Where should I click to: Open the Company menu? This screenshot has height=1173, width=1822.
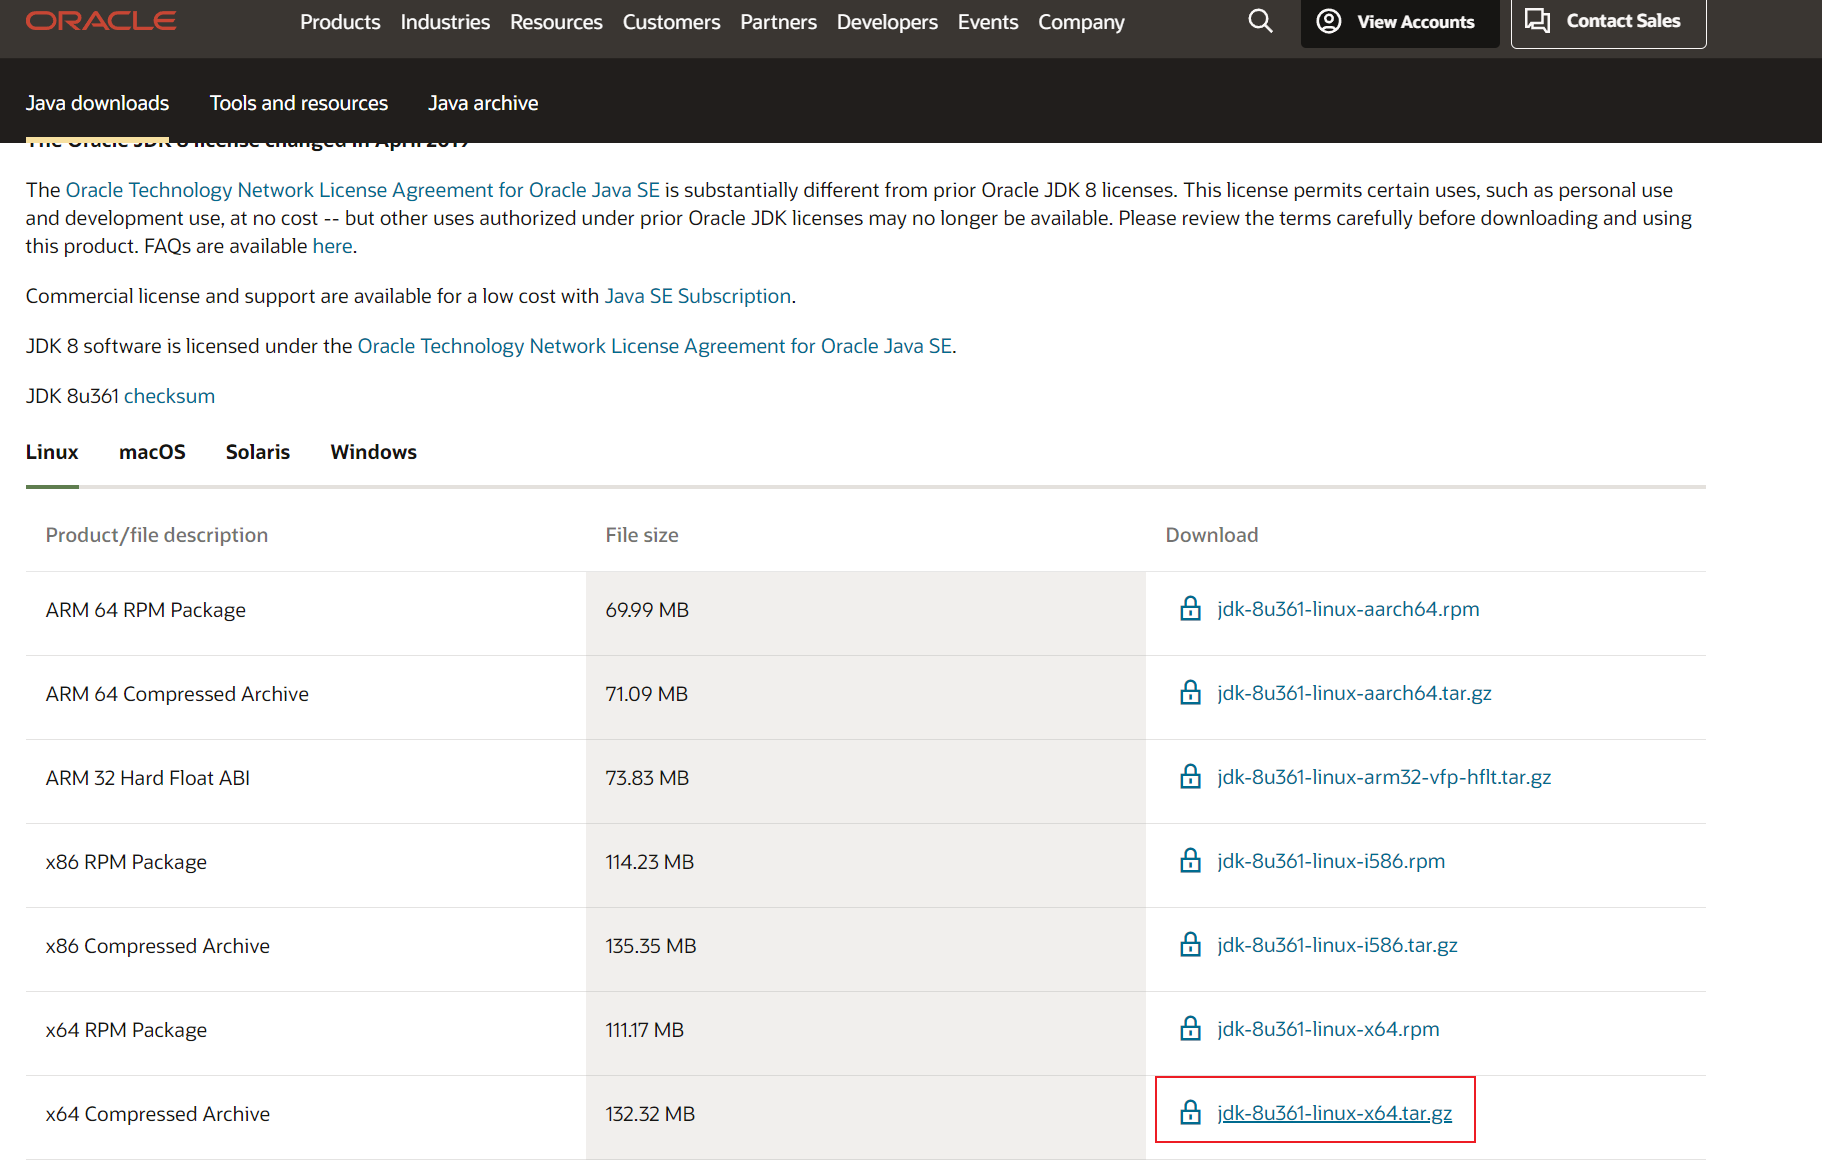click(1081, 22)
